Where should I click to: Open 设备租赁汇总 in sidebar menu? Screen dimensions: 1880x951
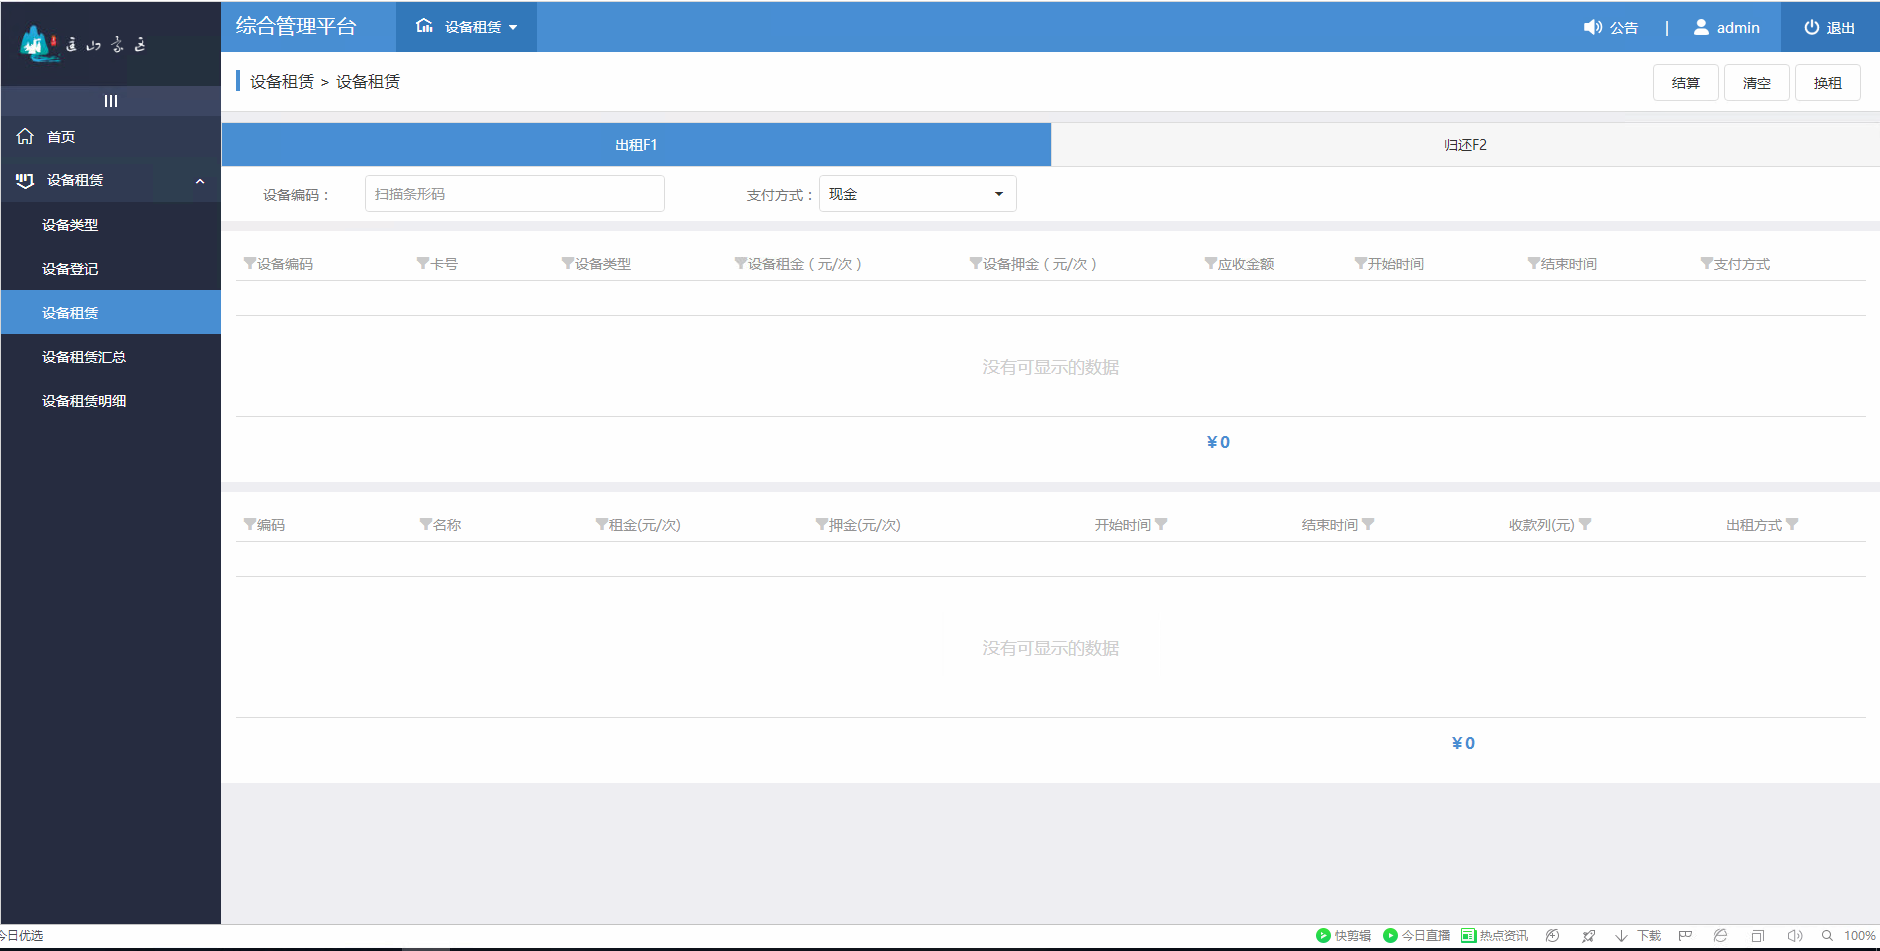coord(84,357)
